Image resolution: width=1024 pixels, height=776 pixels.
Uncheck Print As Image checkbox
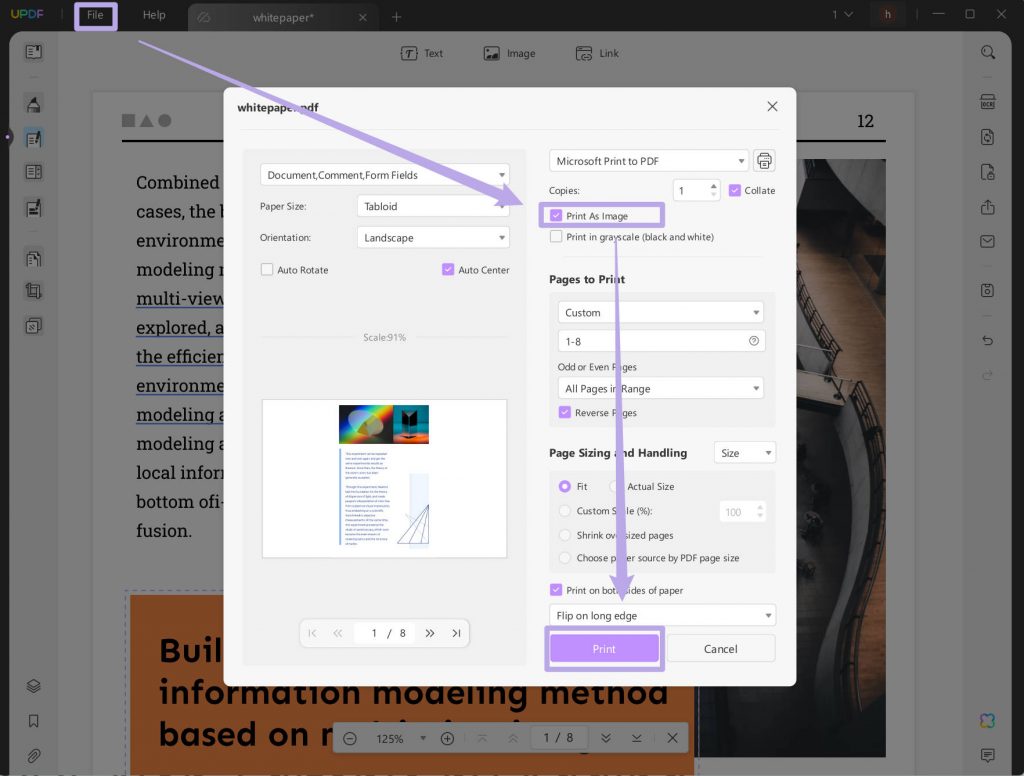pos(556,216)
